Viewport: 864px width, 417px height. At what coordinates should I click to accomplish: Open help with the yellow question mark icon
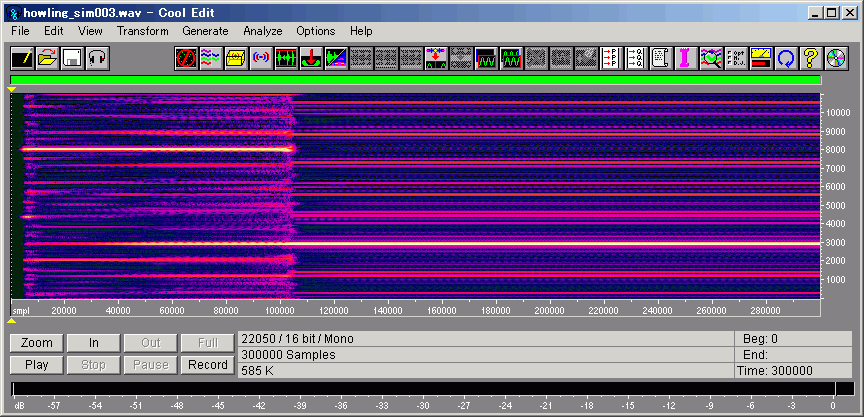coord(811,58)
